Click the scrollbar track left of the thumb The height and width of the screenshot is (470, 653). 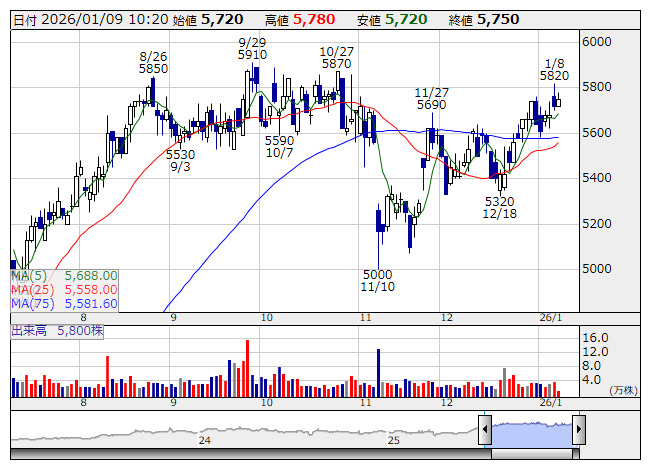point(251,454)
